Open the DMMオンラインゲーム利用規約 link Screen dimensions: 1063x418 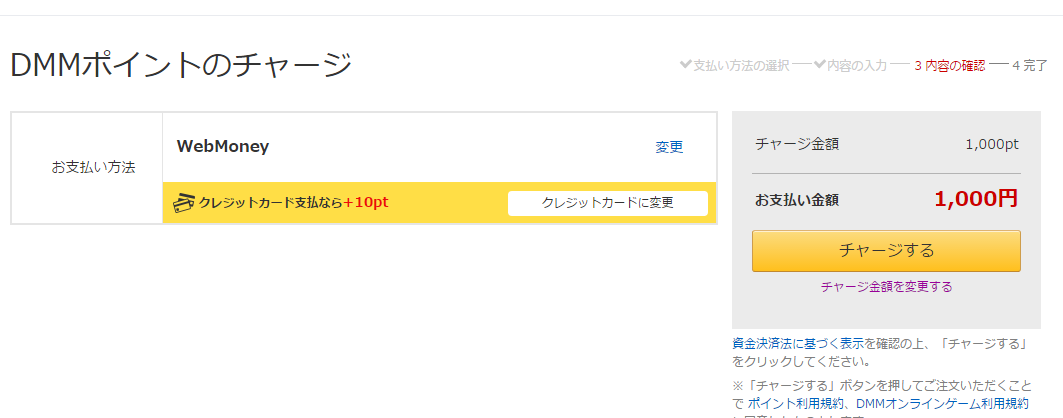point(942,403)
